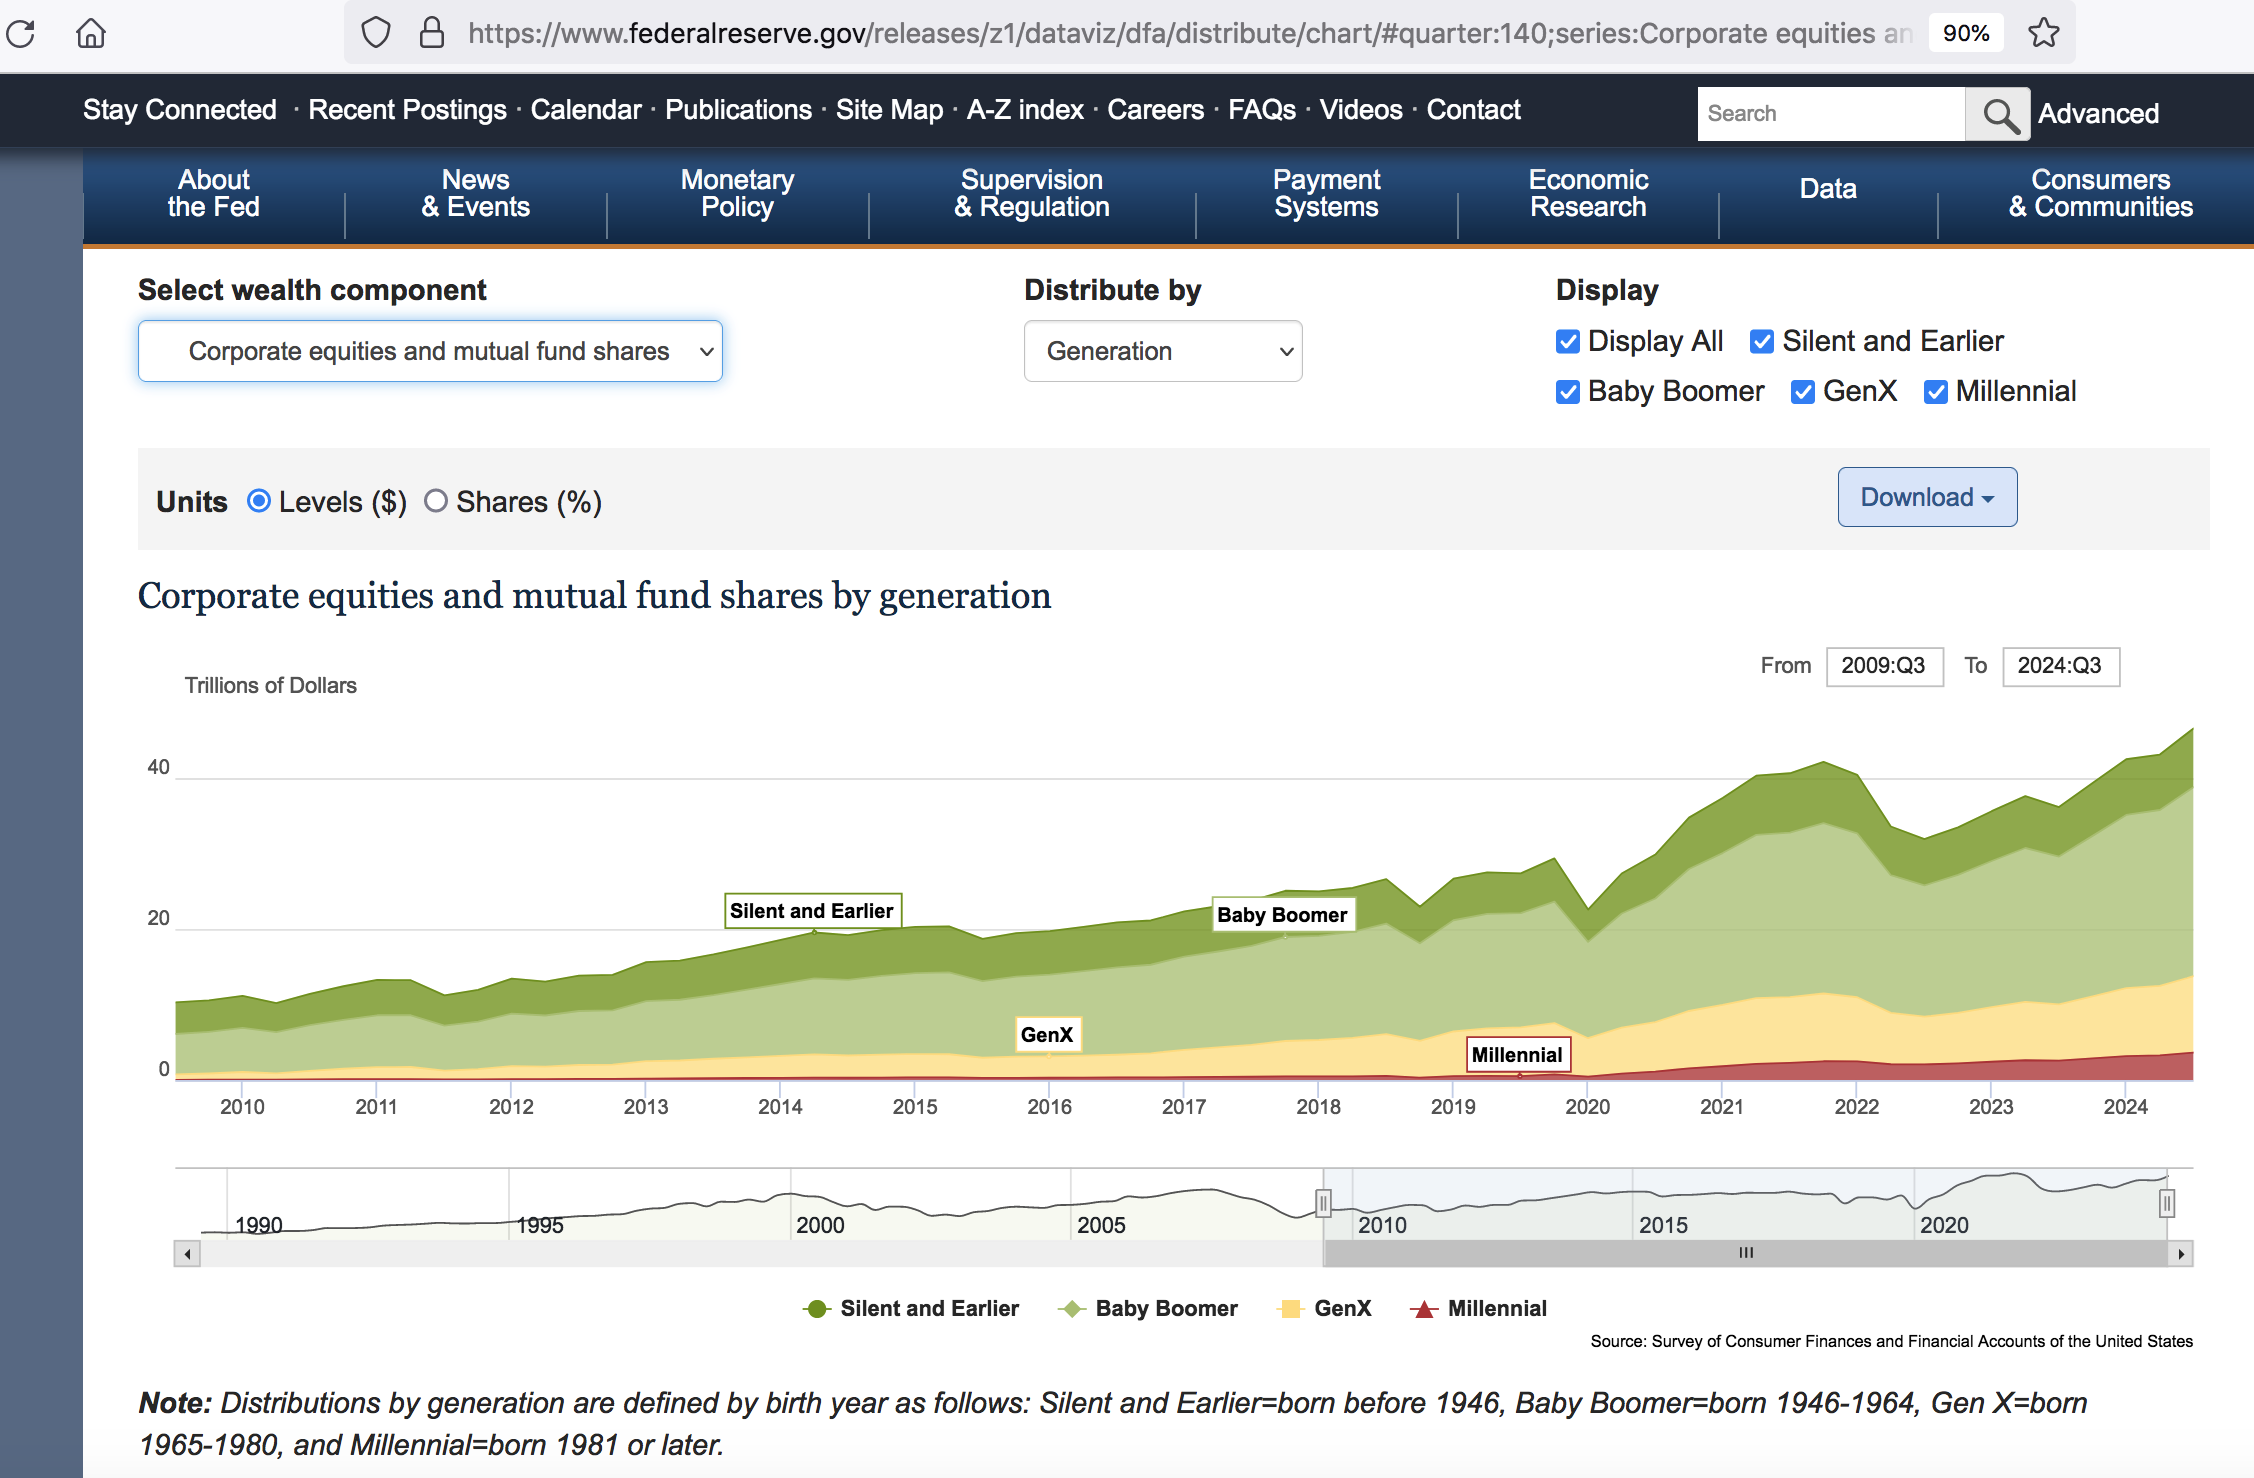The width and height of the screenshot is (2254, 1478).
Task: Click the browser home icon
Action: tap(90, 33)
